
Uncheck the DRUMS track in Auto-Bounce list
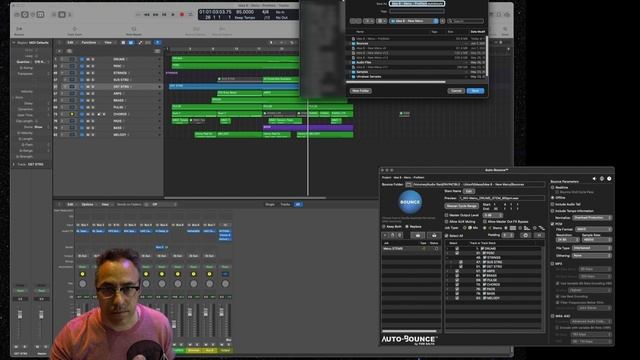457,248
